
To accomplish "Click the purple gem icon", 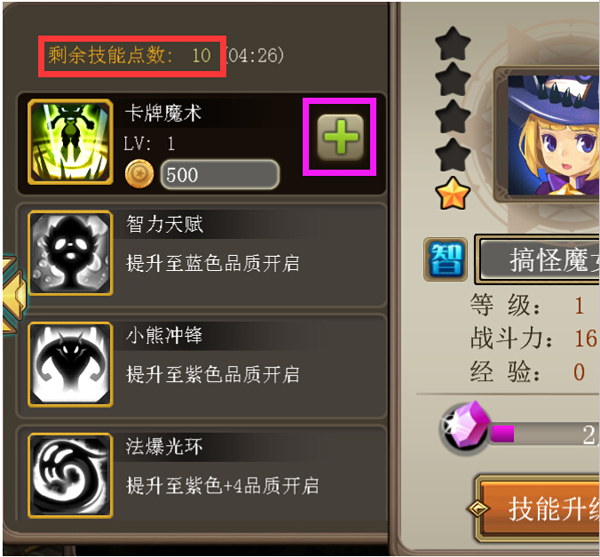I will click(x=466, y=427).
